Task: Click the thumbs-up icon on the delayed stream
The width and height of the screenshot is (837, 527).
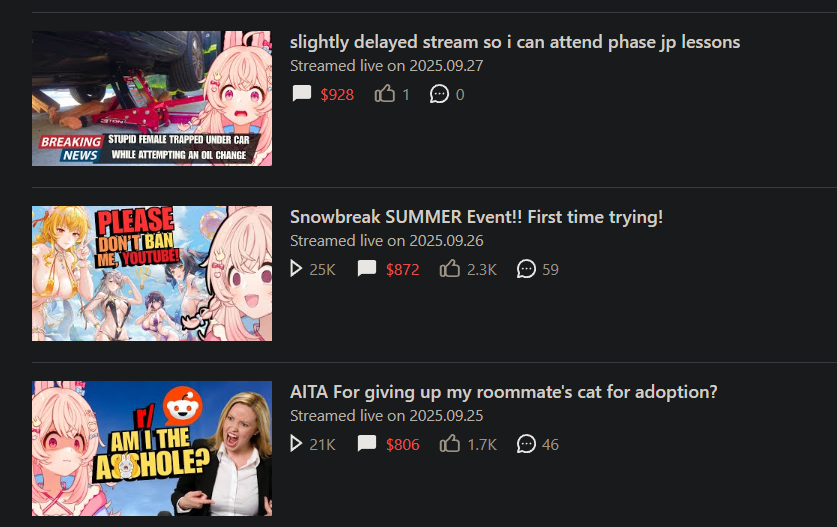Action: [x=385, y=93]
